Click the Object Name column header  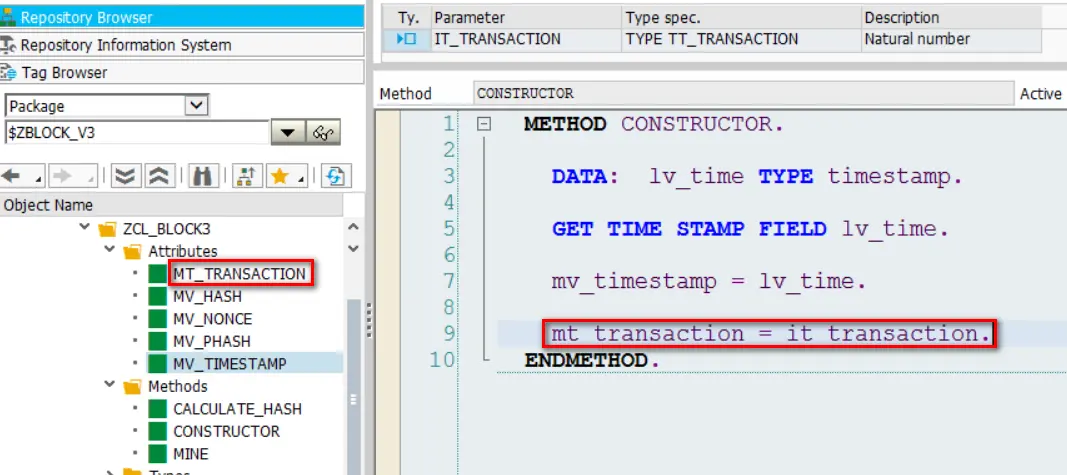(171, 205)
